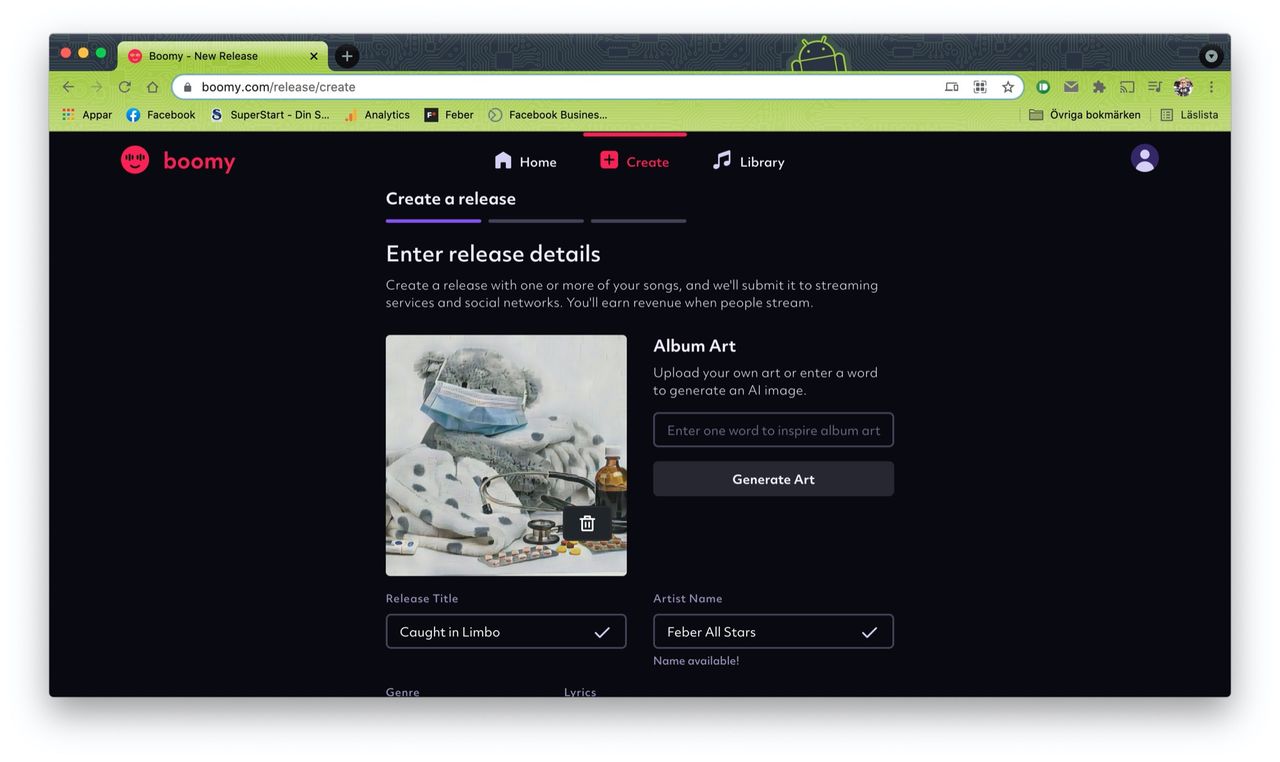Open the Läslista reading list
Screen dimensions: 1280x762
click(1189, 115)
